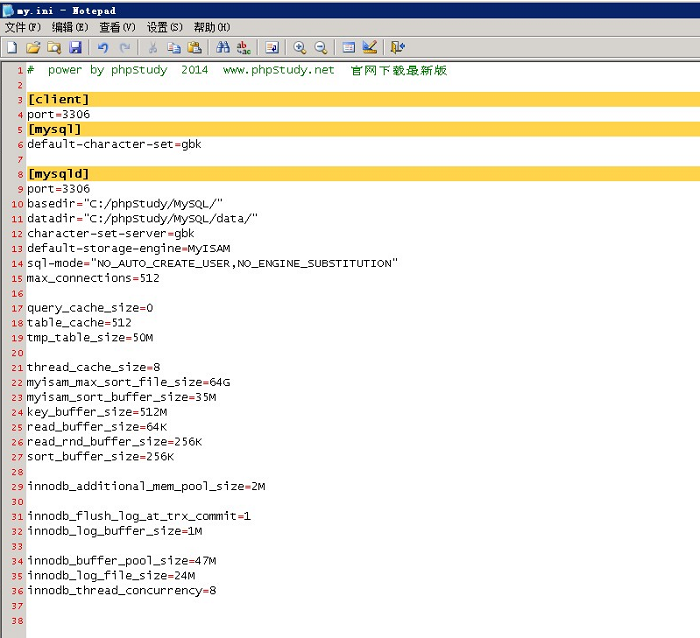
Task: Click the table_cache=512 line
Action: tap(79, 323)
